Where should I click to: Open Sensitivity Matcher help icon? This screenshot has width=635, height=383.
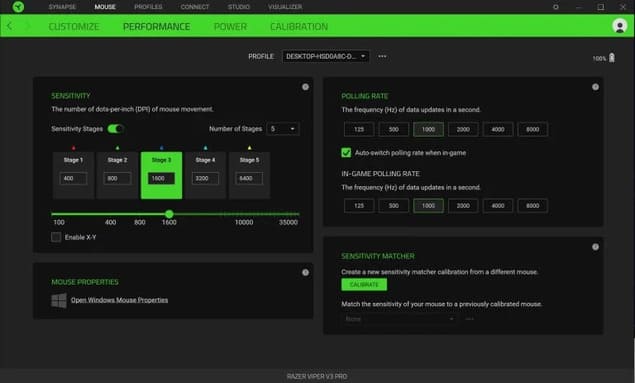tap(595, 247)
